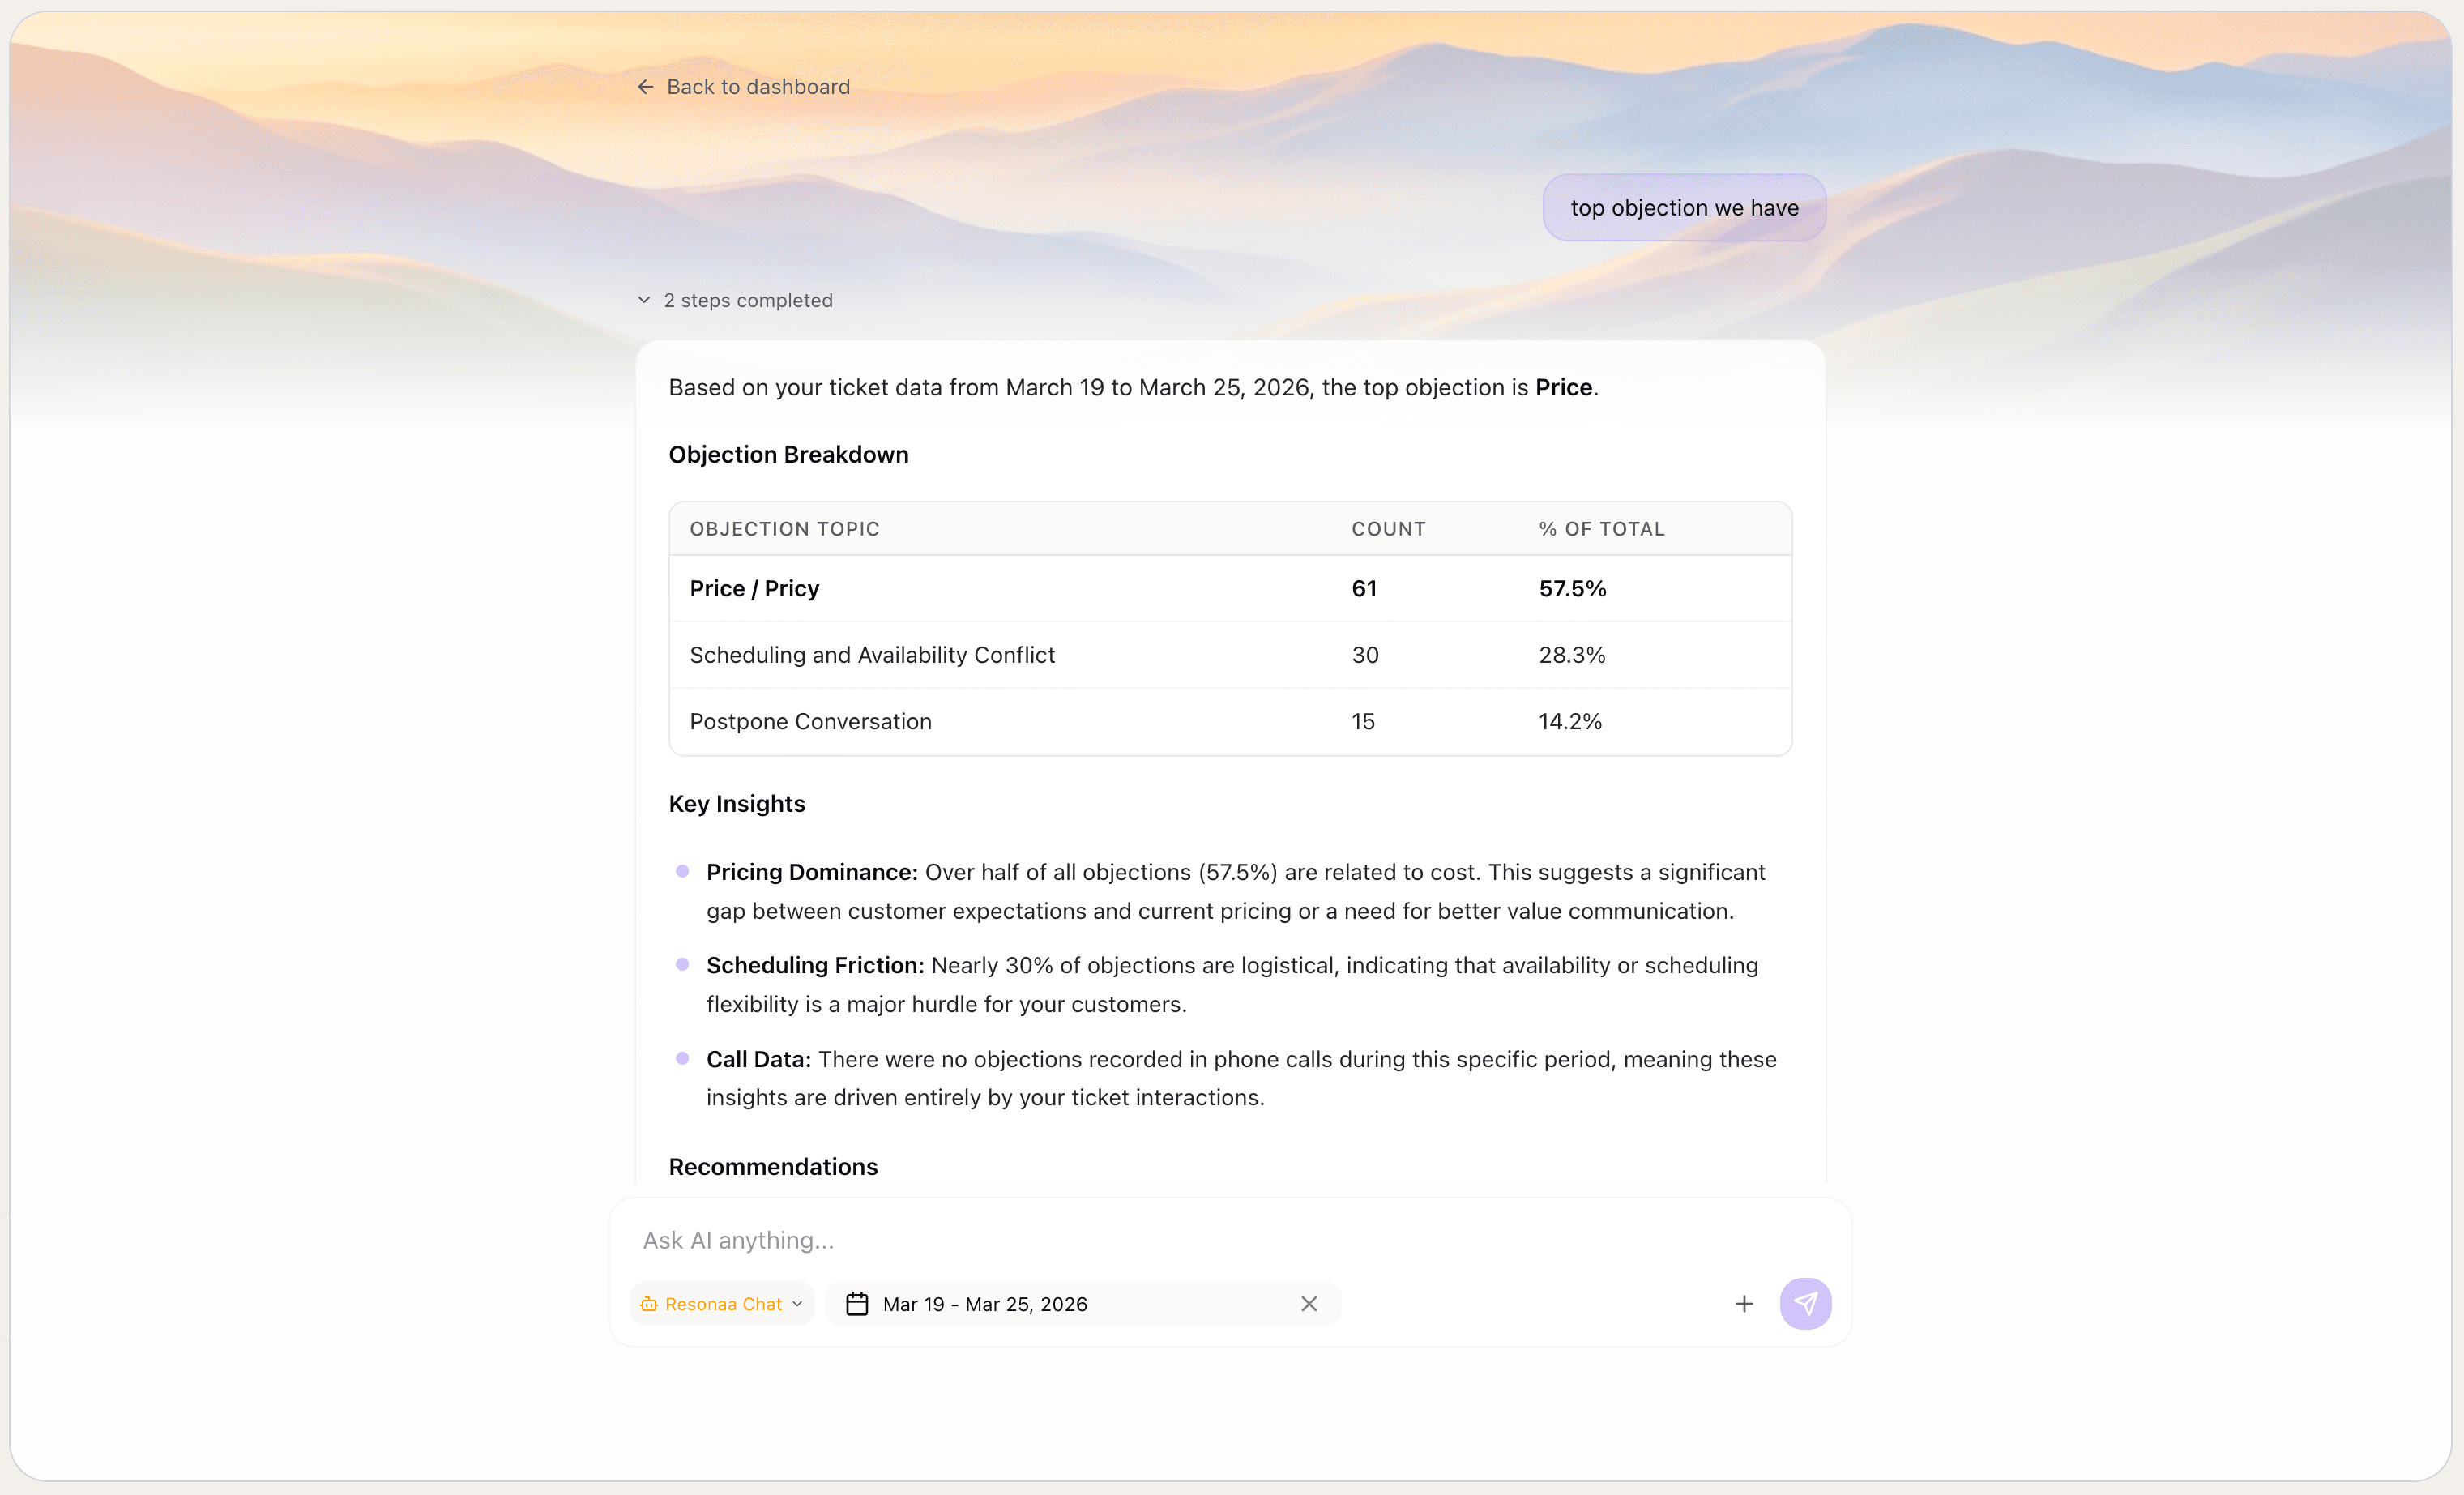
Task: Go back to dashboard link
Action: pos(757,87)
